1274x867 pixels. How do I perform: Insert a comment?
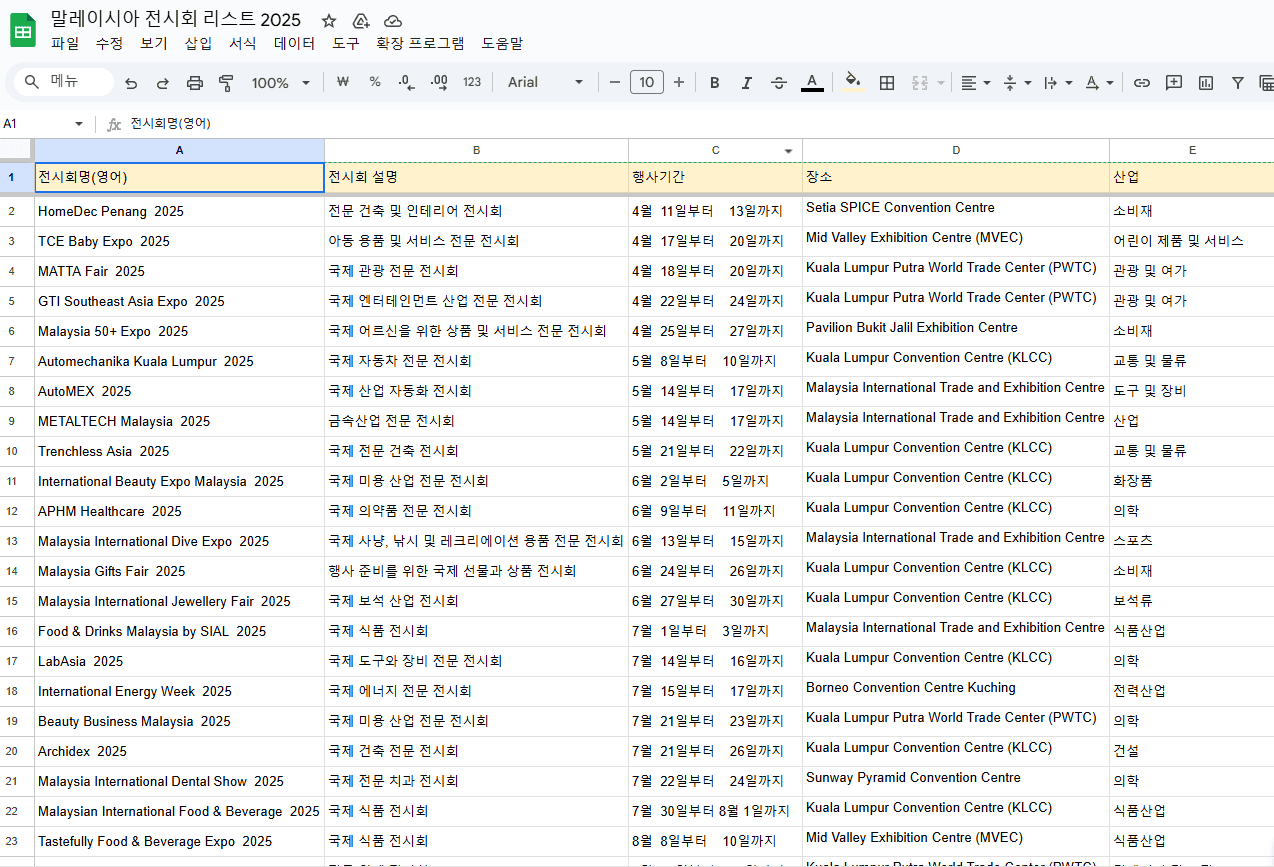coord(1174,83)
